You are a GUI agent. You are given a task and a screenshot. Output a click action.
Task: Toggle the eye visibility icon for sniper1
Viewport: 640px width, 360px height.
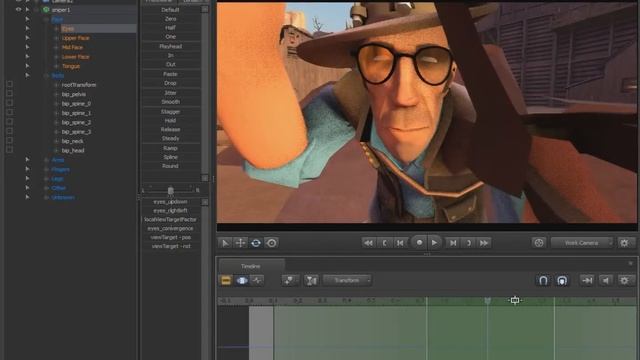point(18,9)
